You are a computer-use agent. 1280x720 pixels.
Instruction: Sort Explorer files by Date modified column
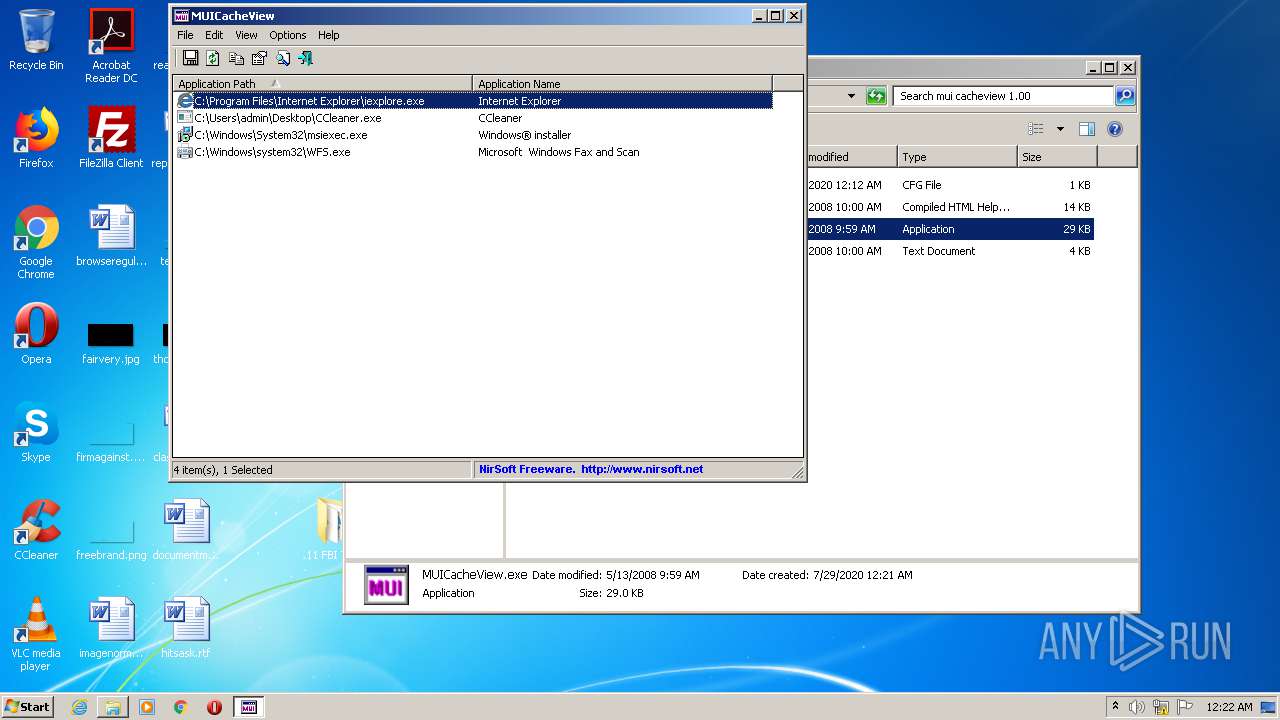[851, 157]
